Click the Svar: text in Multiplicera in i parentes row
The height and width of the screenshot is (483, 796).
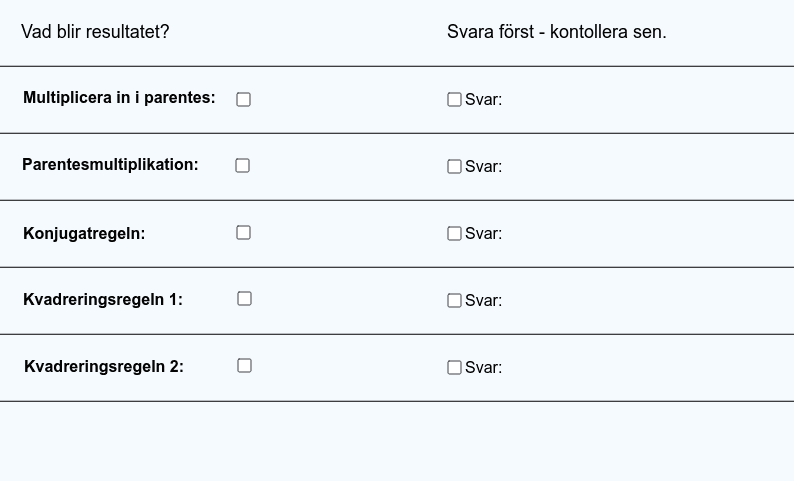click(x=483, y=100)
